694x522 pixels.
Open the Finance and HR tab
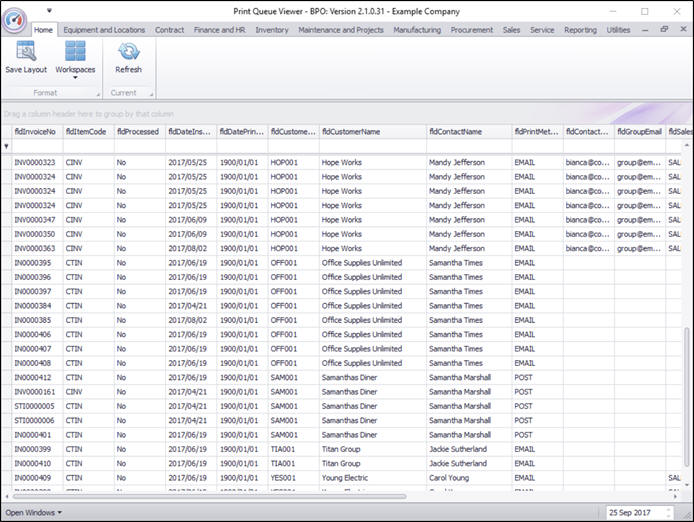point(220,30)
